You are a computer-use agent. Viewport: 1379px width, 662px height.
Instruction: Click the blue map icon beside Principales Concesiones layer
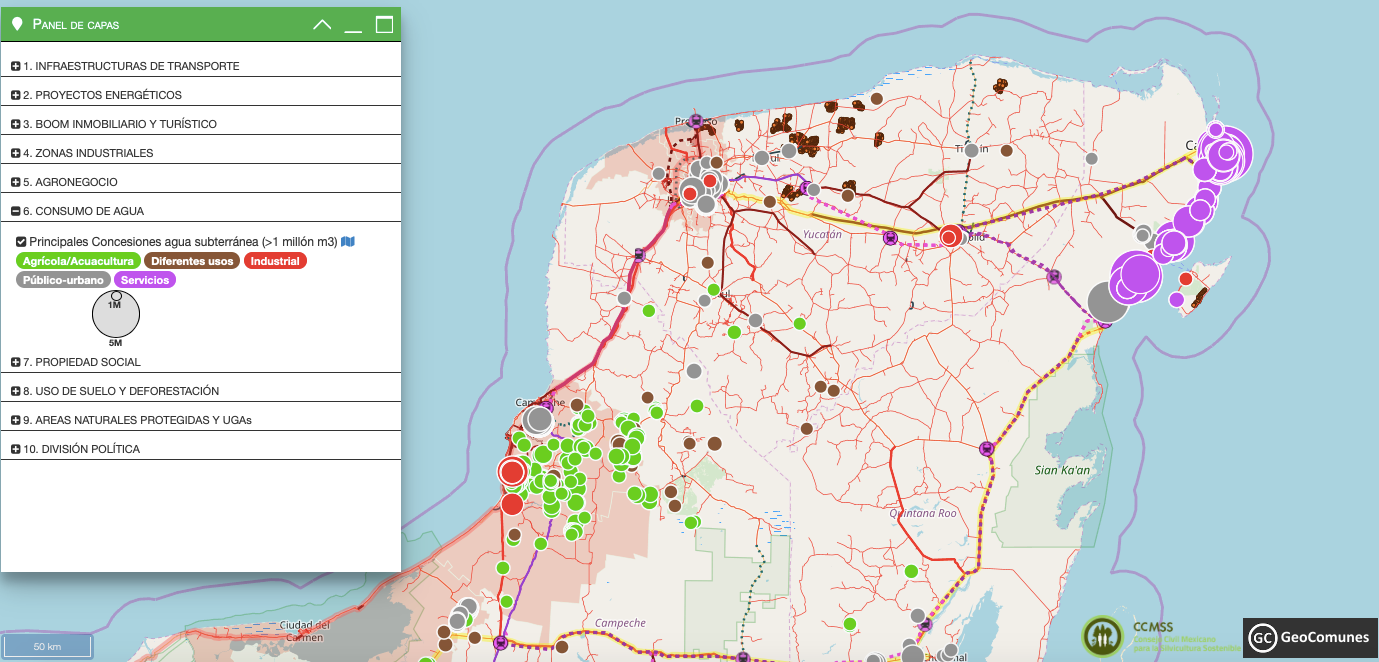(347, 241)
